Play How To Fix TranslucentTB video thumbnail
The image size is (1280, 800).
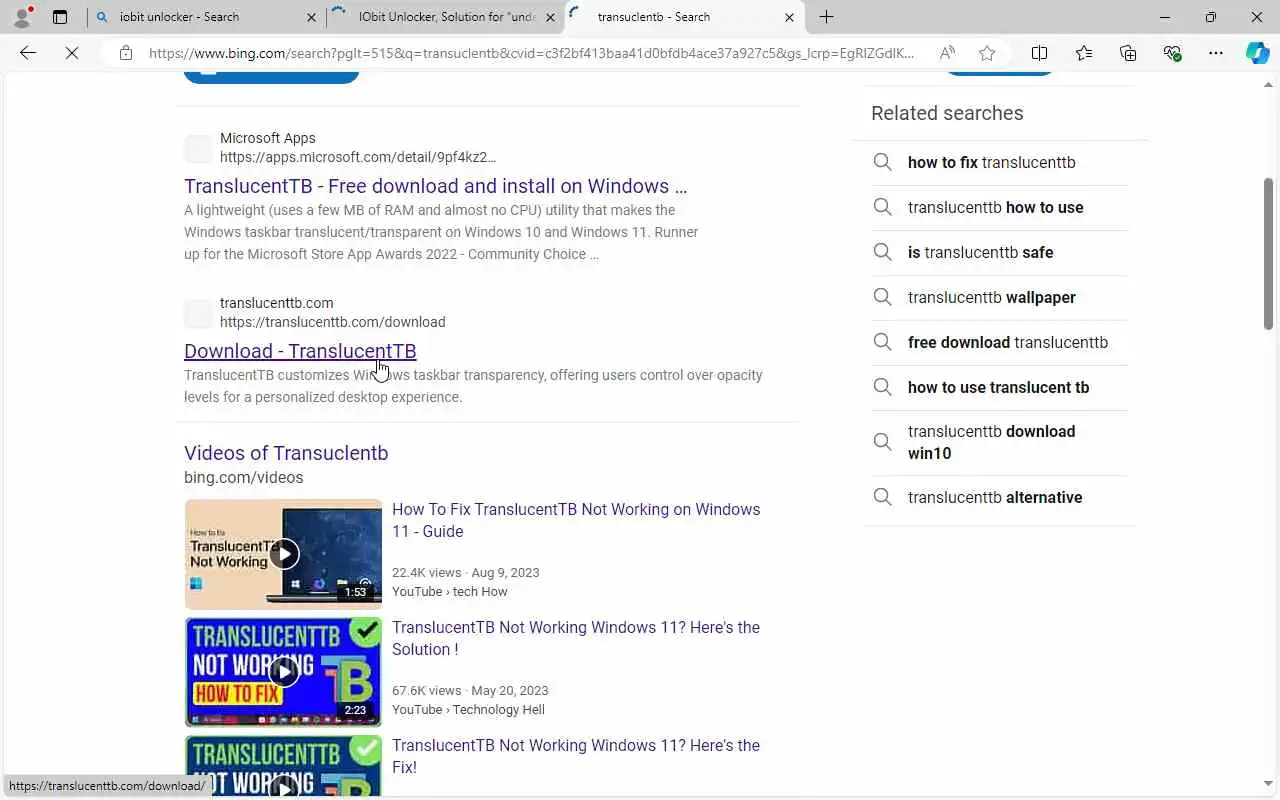click(283, 554)
